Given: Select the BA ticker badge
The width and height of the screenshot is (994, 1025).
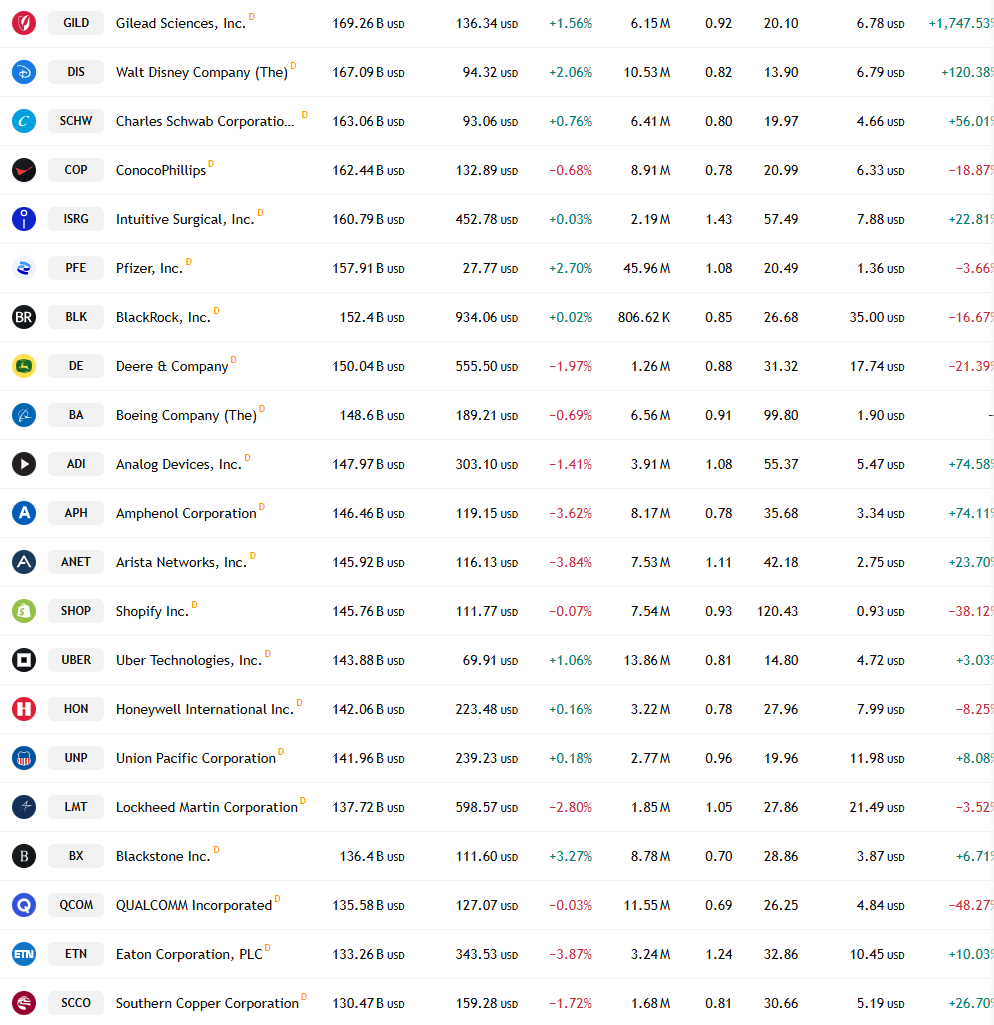Looking at the screenshot, I should click(76, 415).
